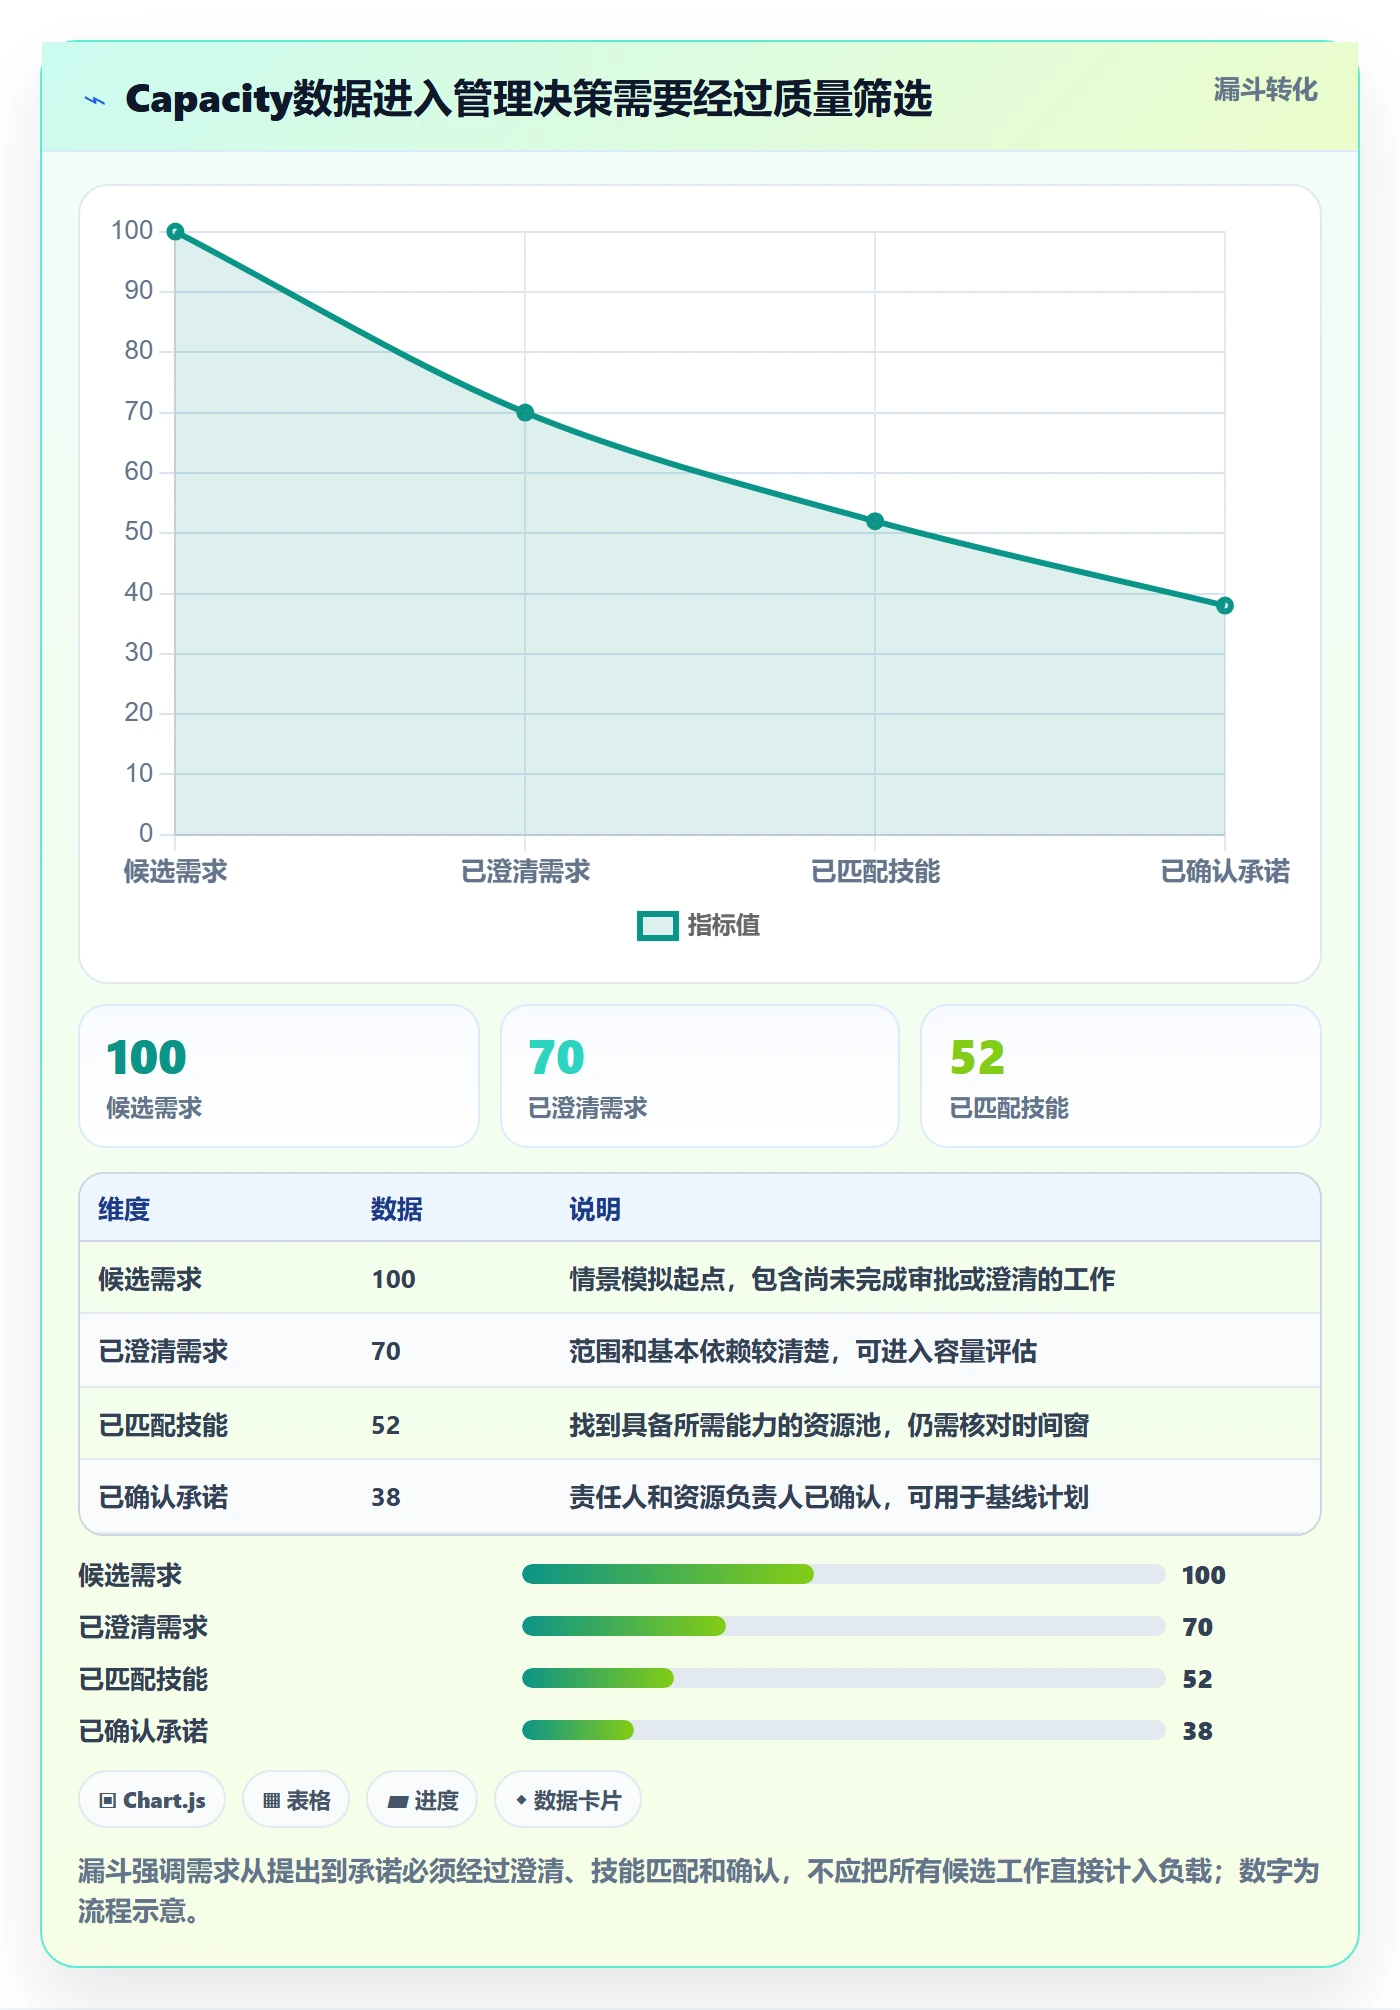The height and width of the screenshot is (2010, 1400).
Task: Select the 已确认承诺 cell in the table
Action: point(163,1497)
